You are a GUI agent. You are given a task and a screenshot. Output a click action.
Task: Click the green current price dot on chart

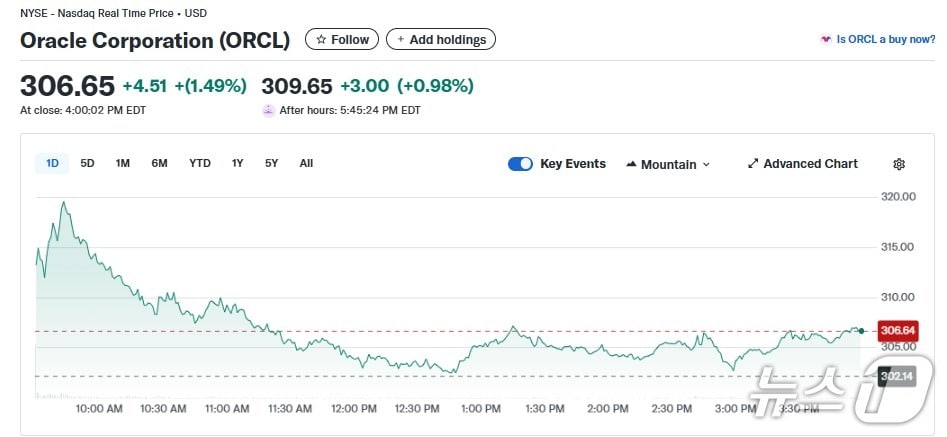click(861, 330)
